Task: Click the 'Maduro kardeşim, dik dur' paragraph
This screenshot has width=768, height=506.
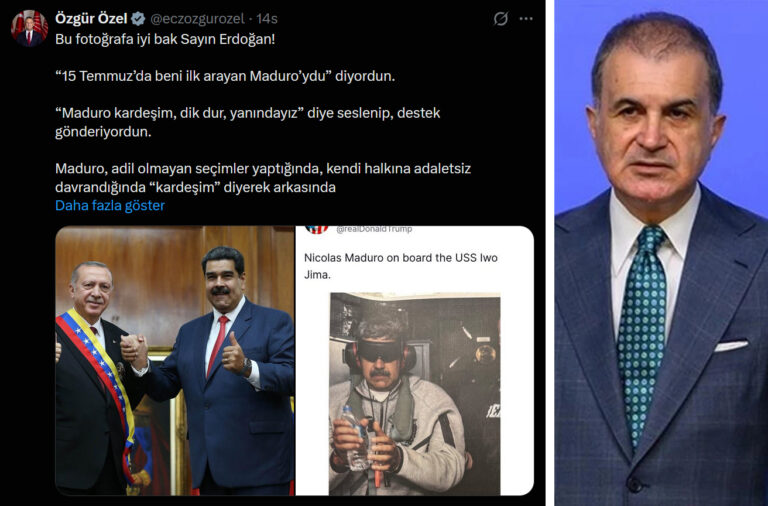Action: 247,122
